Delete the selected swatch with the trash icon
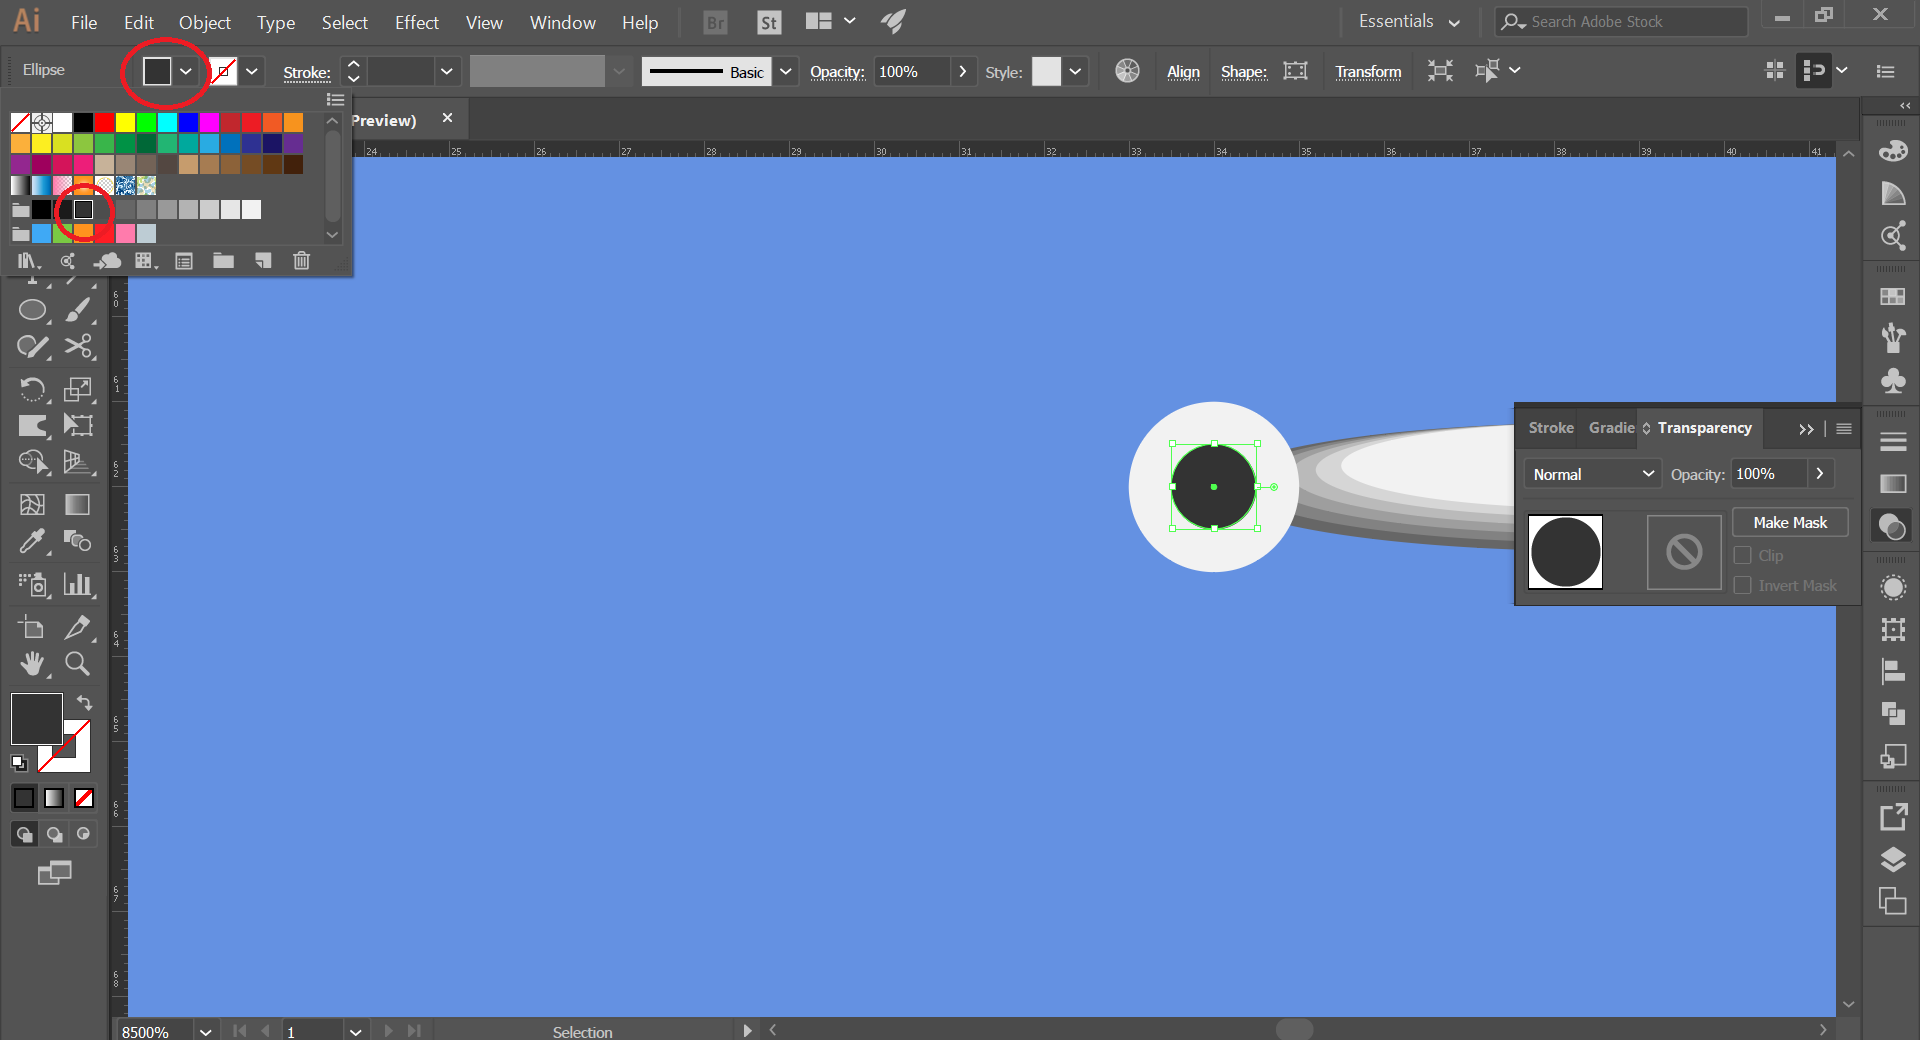The width and height of the screenshot is (1920, 1040). (x=301, y=261)
